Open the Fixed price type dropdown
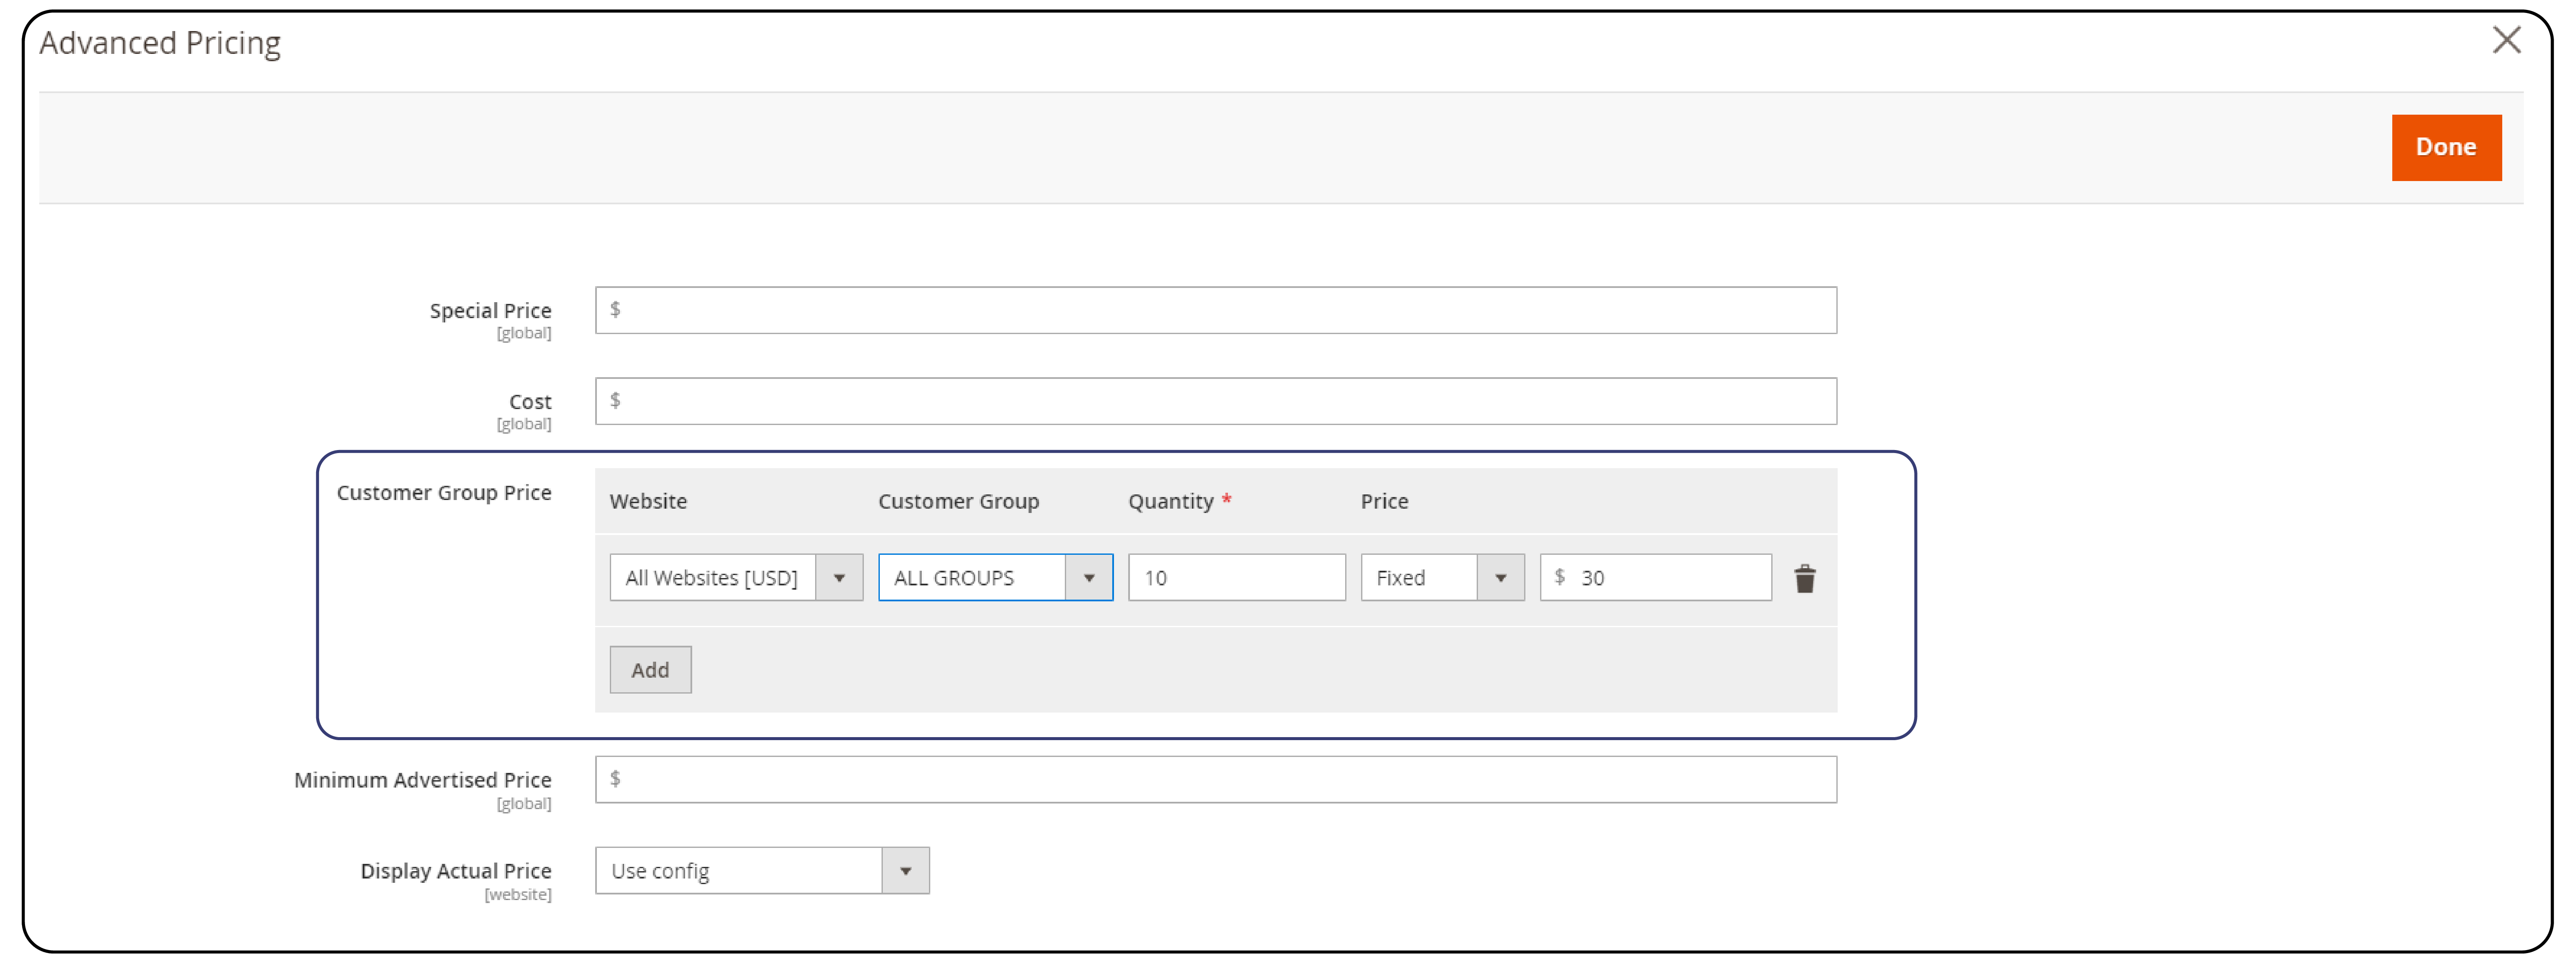 point(1442,578)
